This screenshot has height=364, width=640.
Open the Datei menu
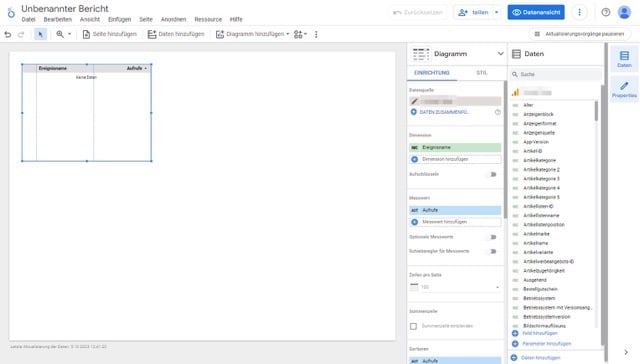point(28,20)
